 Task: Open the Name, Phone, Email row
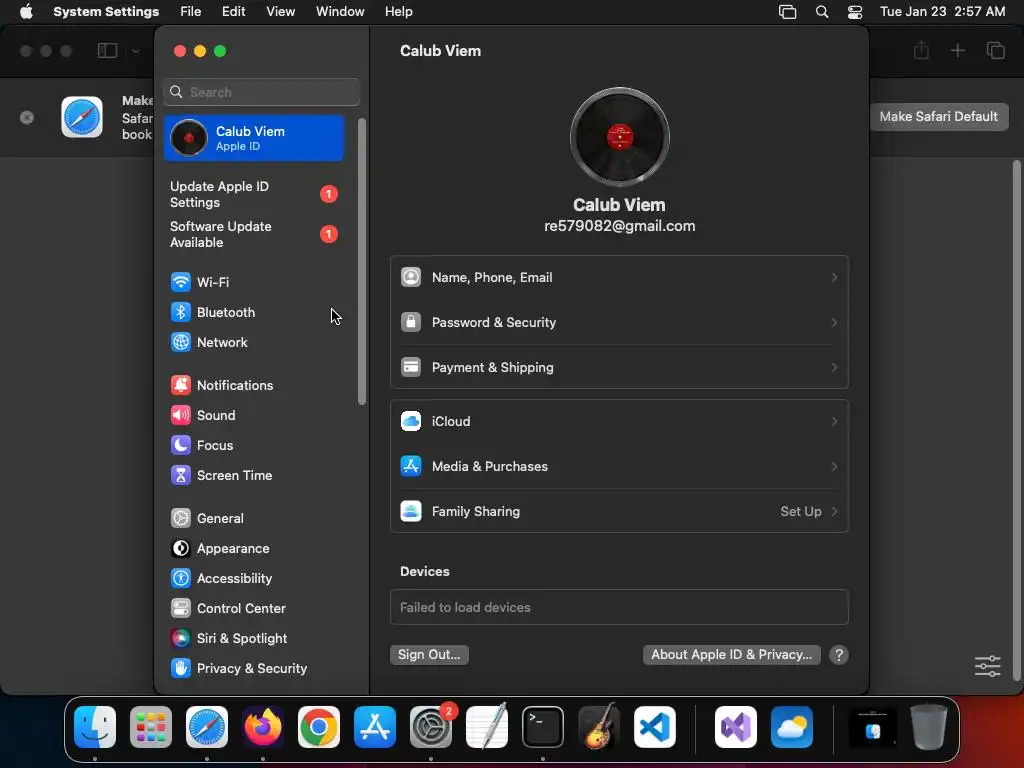click(x=619, y=278)
